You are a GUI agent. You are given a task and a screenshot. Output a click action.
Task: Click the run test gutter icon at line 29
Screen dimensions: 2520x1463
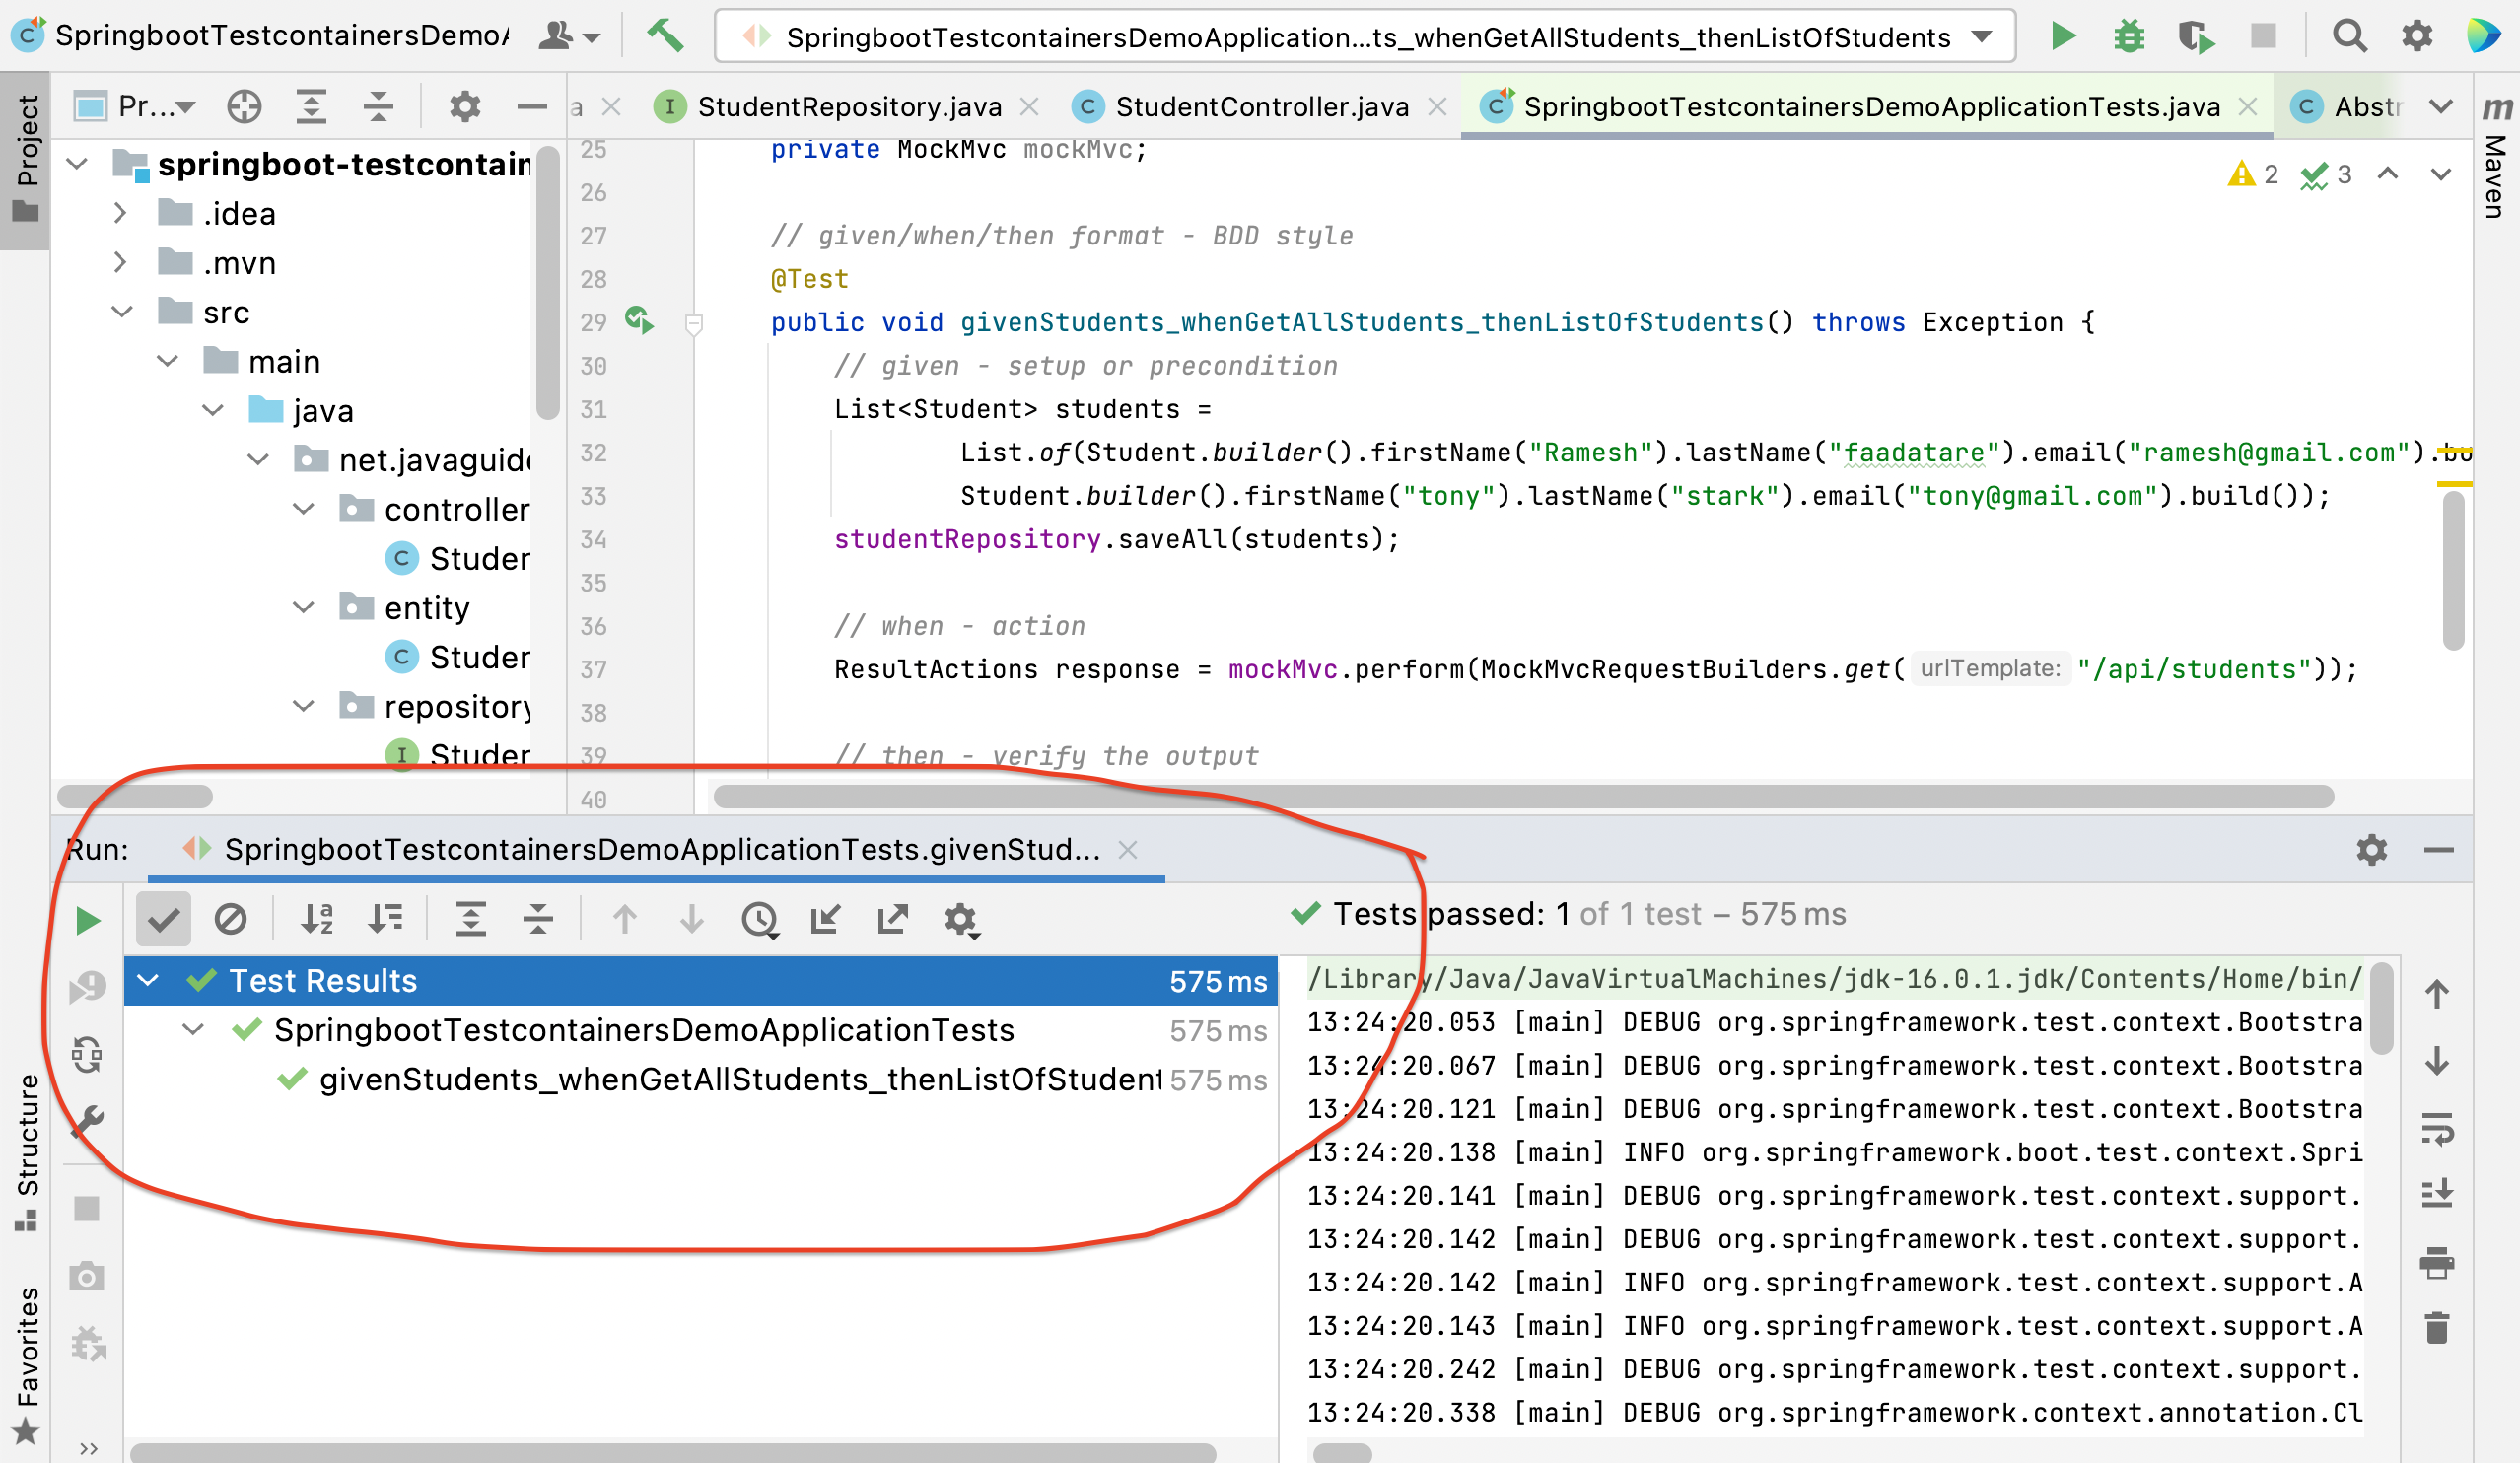(639, 321)
